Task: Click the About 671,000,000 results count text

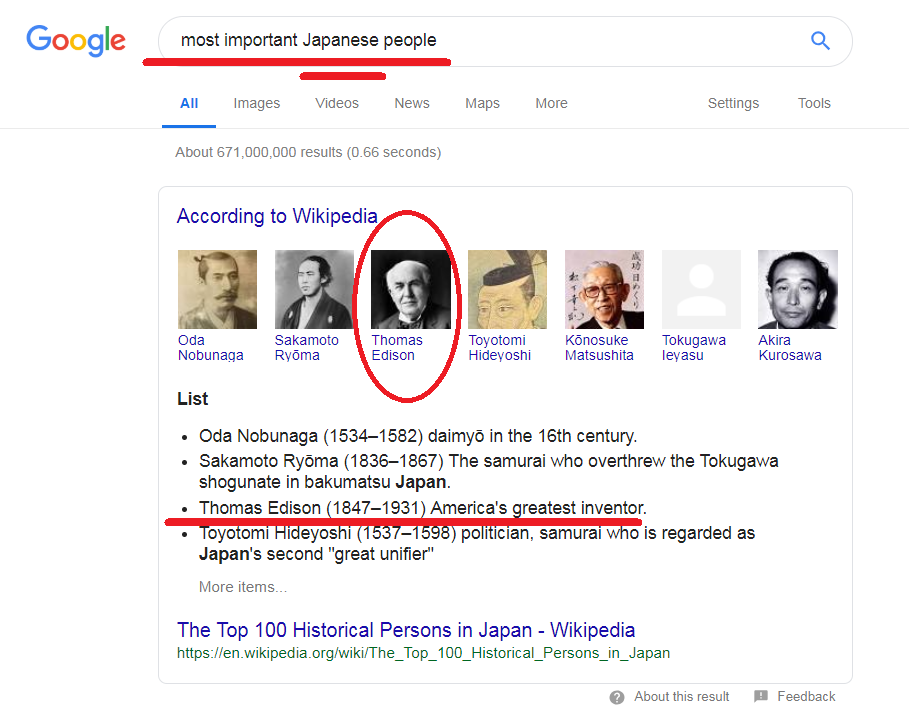Action: (308, 152)
